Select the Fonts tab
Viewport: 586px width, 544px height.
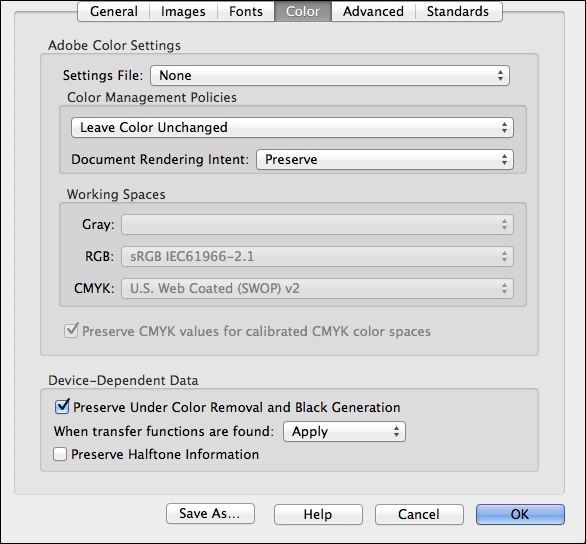[246, 12]
